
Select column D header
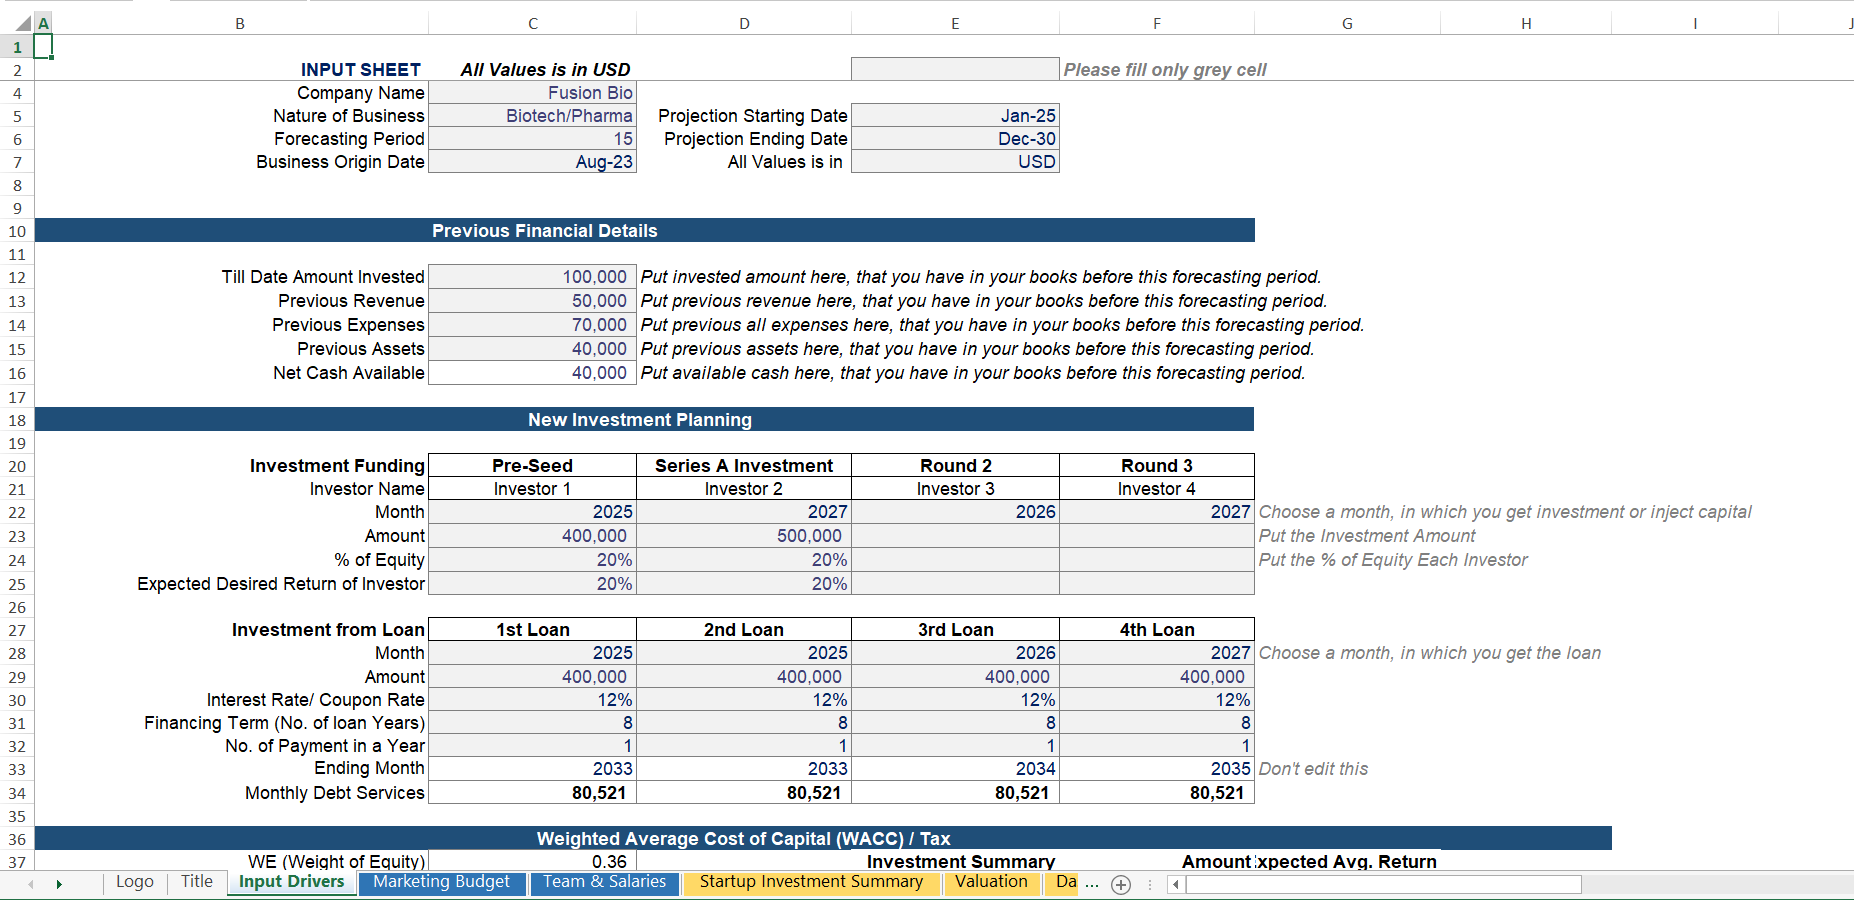point(744,23)
